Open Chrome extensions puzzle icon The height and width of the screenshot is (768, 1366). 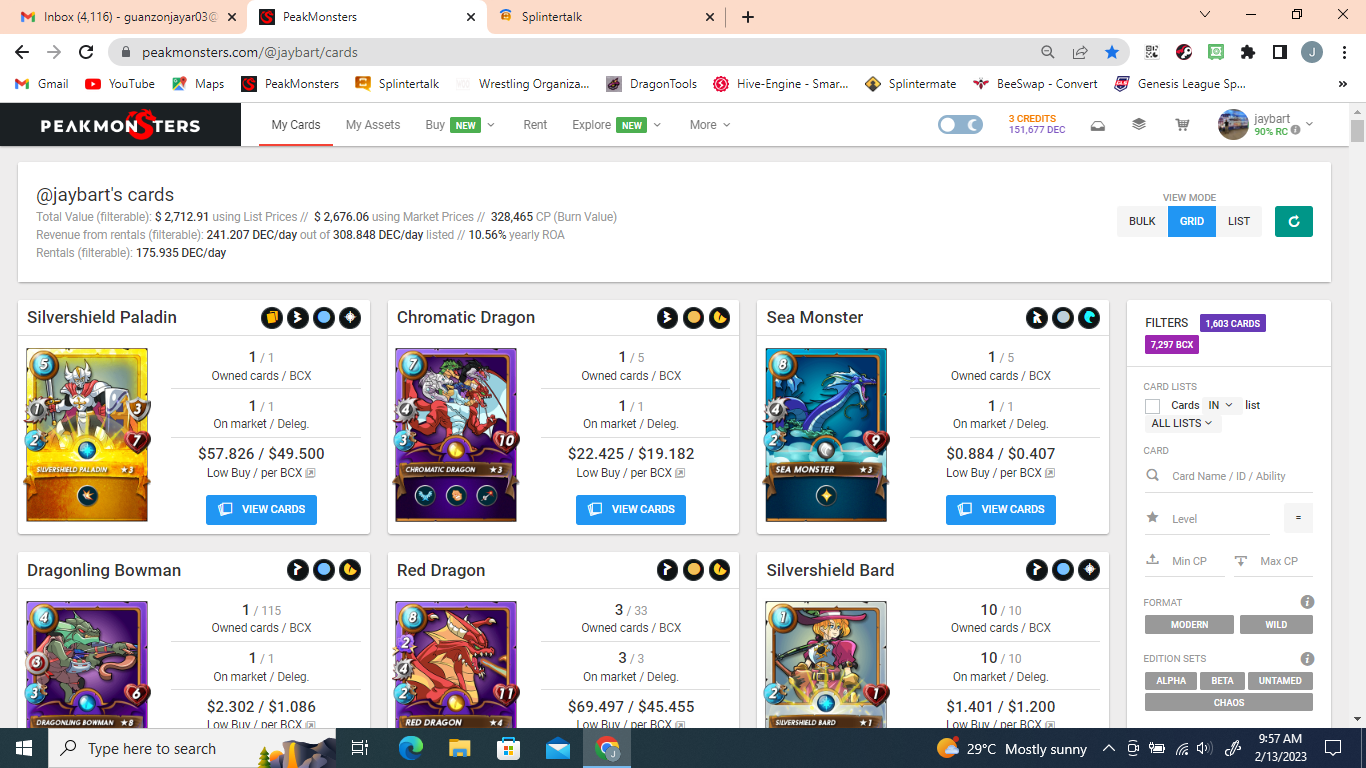click(1247, 52)
